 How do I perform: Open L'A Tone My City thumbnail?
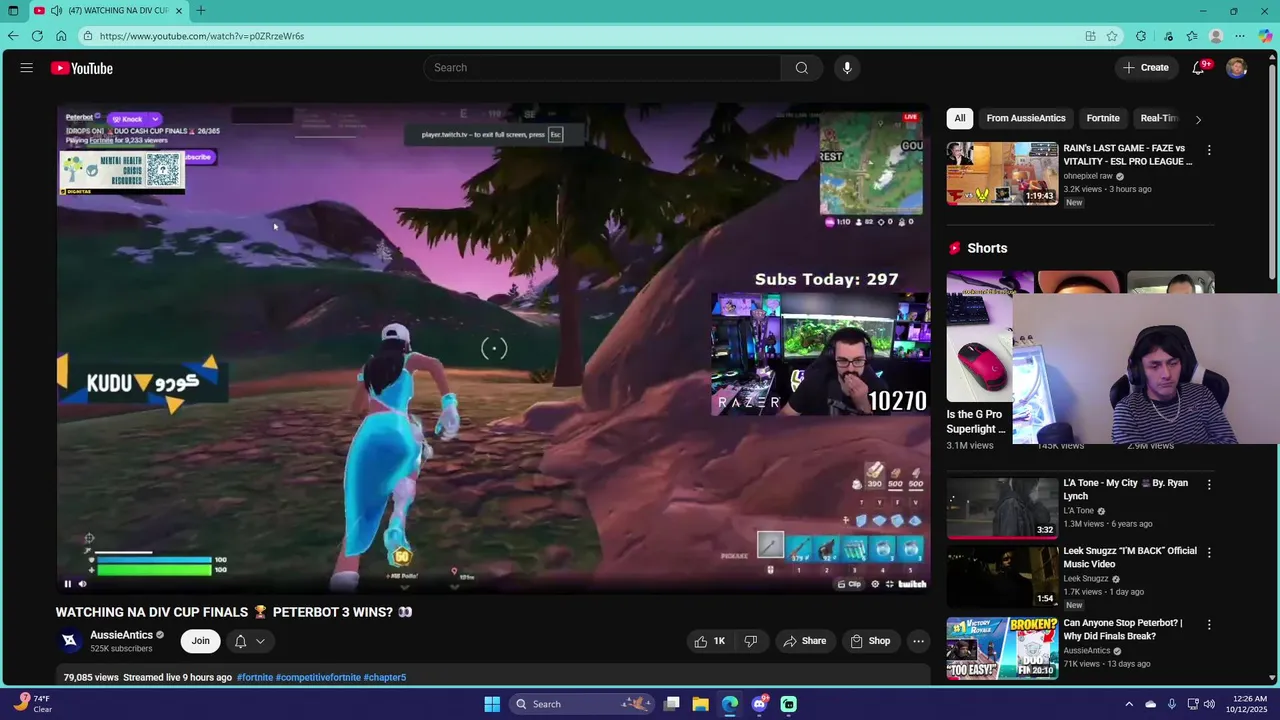click(x=1002, y=508)
